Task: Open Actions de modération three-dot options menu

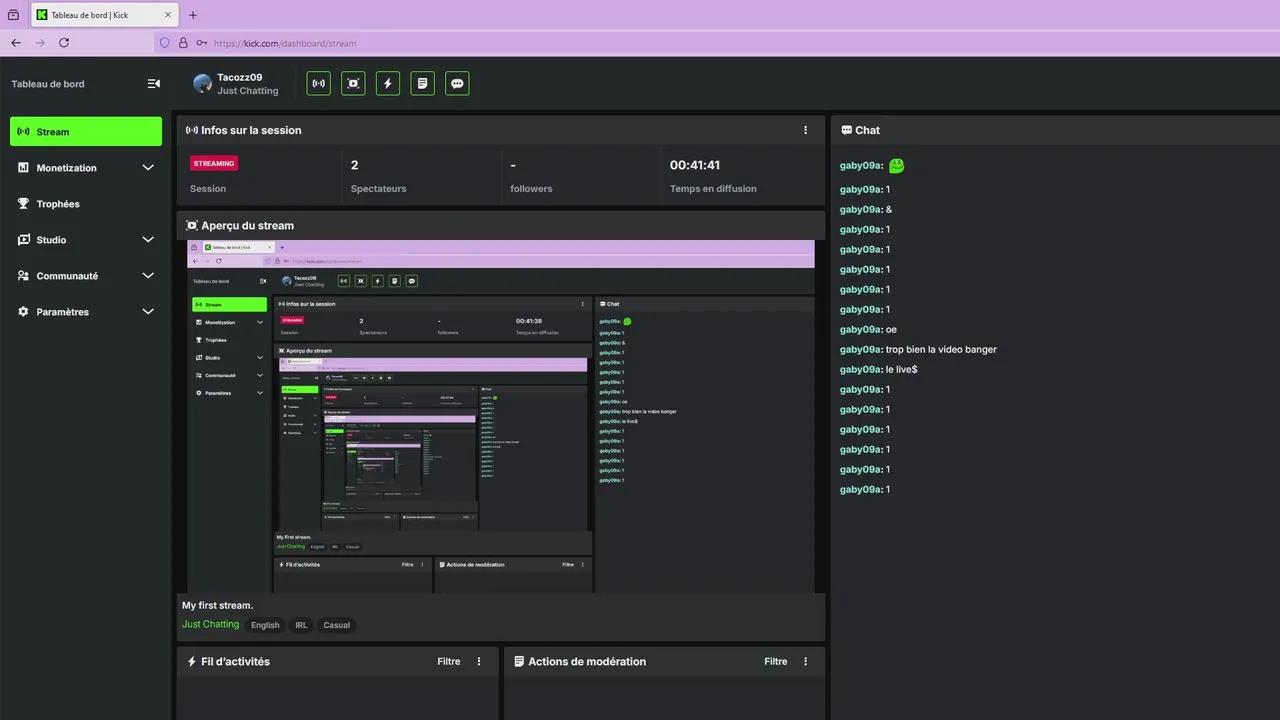Action: (x=806, y=662)
